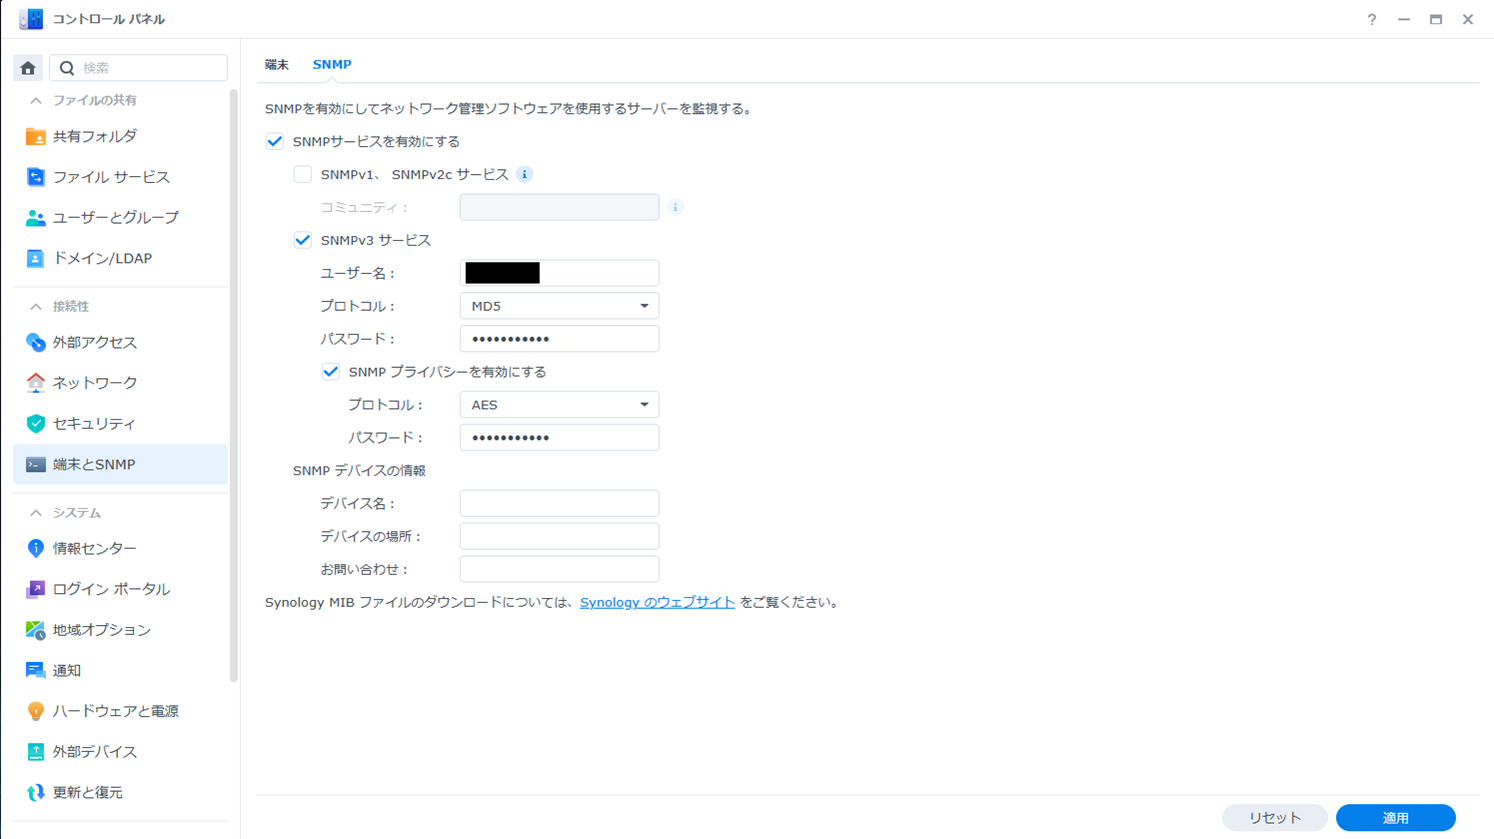Open Hardware & Power (ハードウェアと電源) bulb icon

click(35, 711)
